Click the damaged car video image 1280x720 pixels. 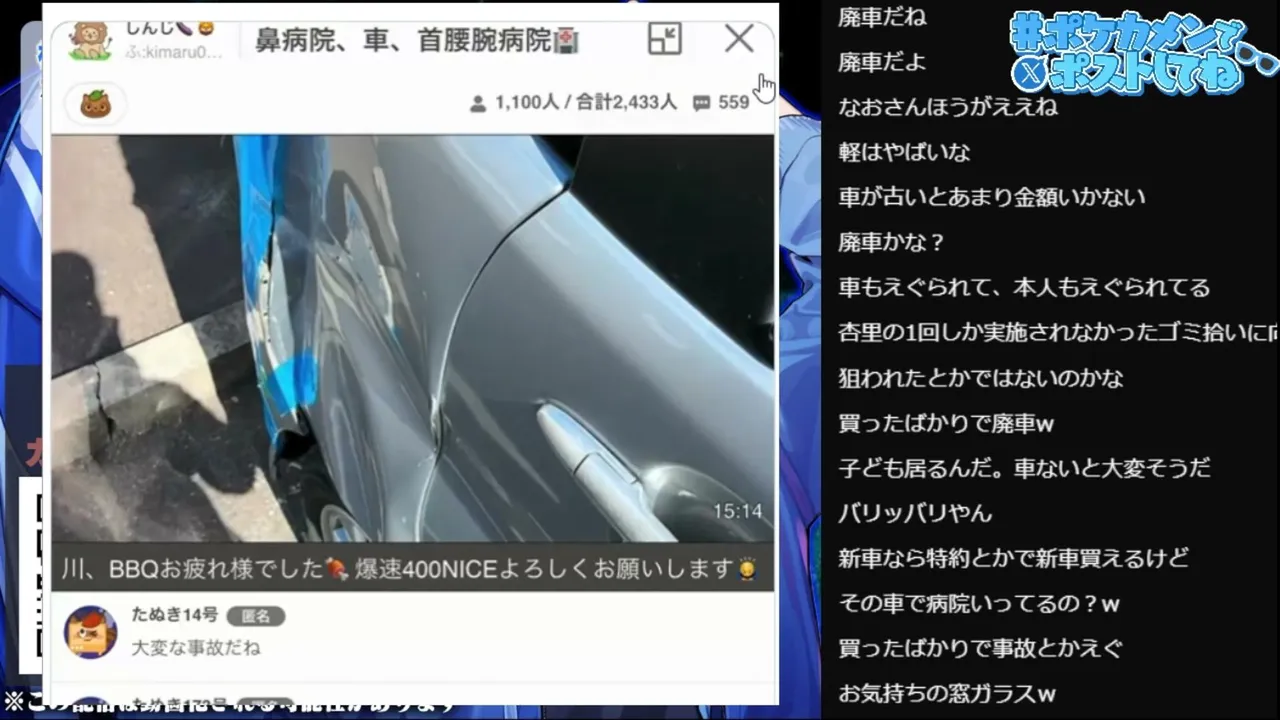click(x=412, y=338)
